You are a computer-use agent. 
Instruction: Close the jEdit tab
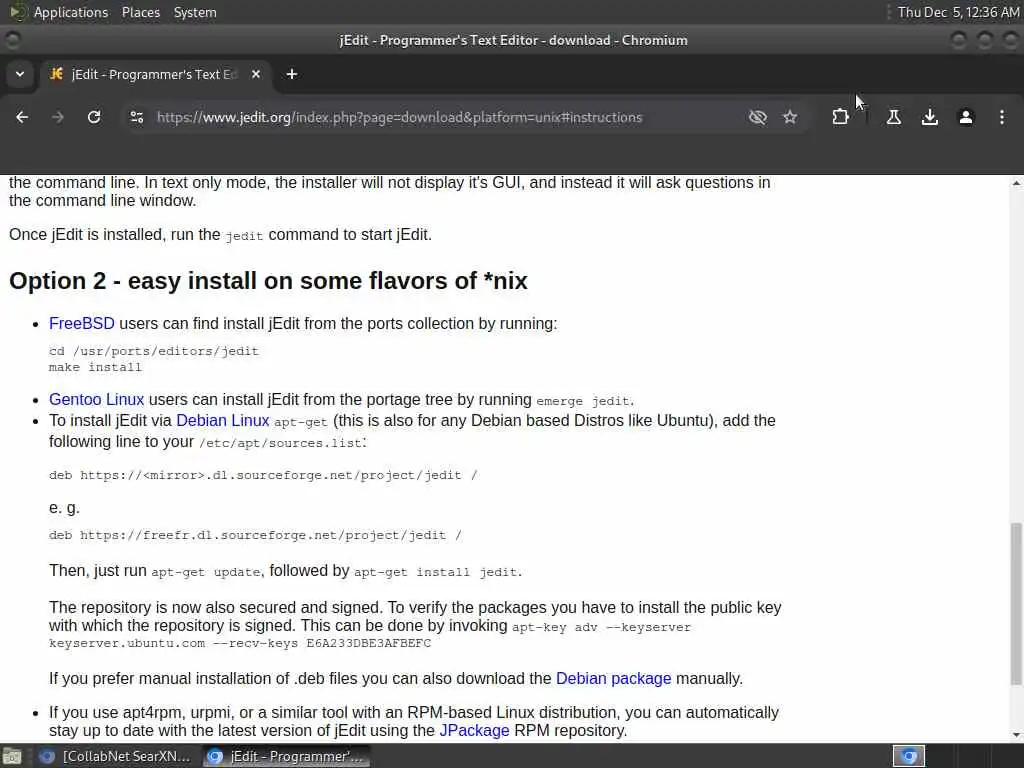[x=256, y=74]
